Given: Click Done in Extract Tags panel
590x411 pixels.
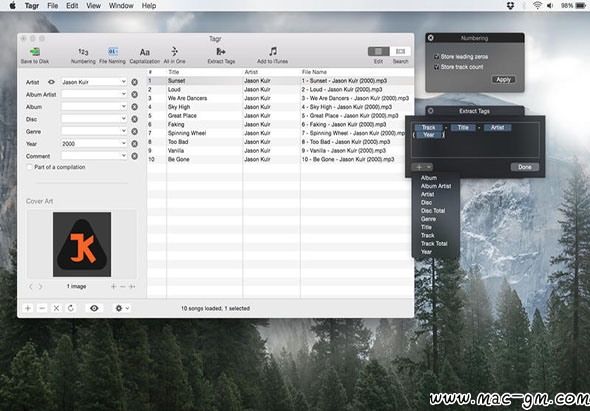Looking at the screenshot, I should [525, 167].
